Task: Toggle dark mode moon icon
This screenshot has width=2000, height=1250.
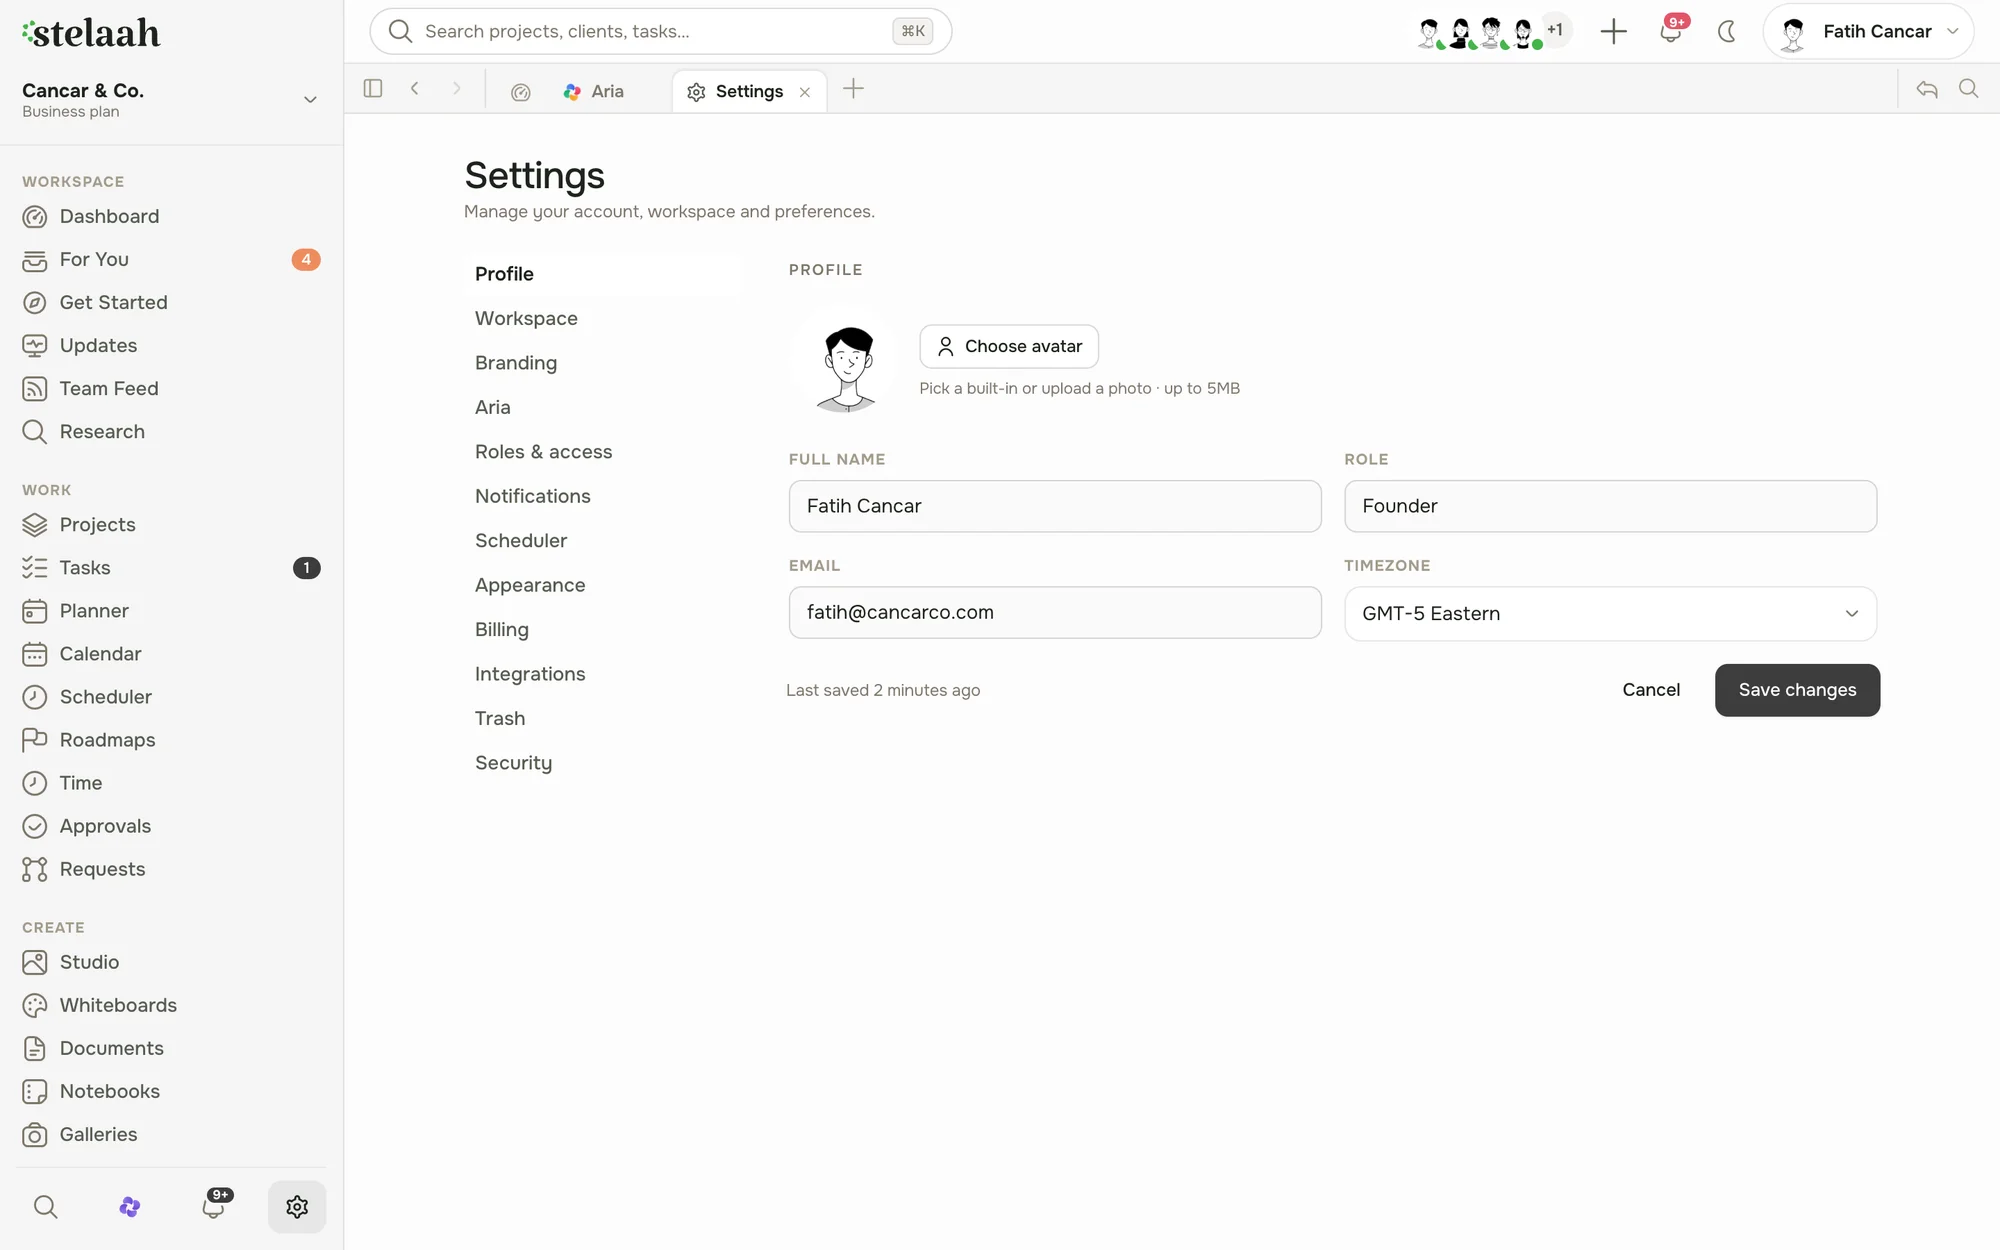Action: [x=1726, y=31]
